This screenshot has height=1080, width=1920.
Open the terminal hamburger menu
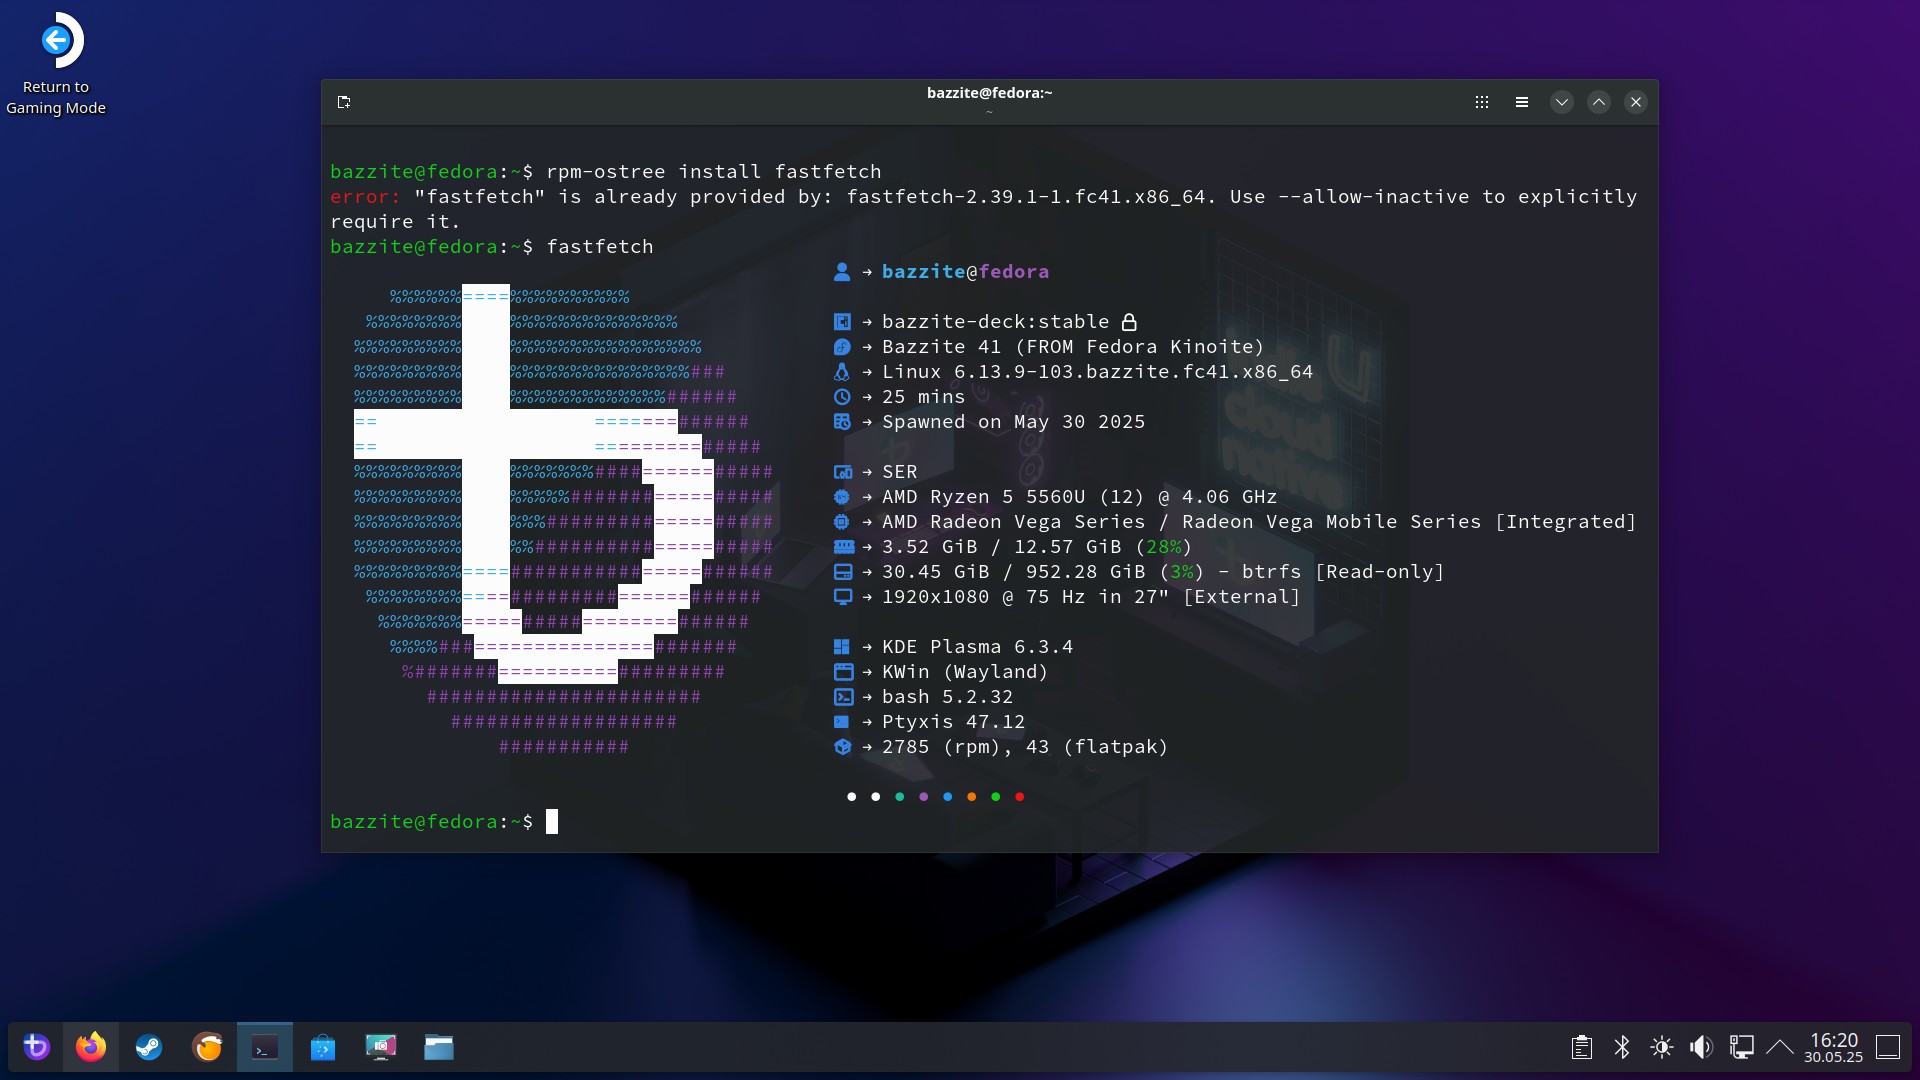[x=1522, y=102]
